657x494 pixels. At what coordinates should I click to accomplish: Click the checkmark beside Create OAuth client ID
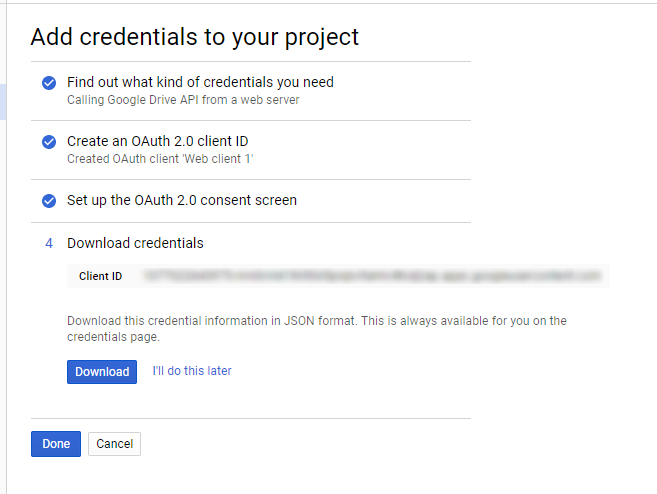tap(49, 142)
